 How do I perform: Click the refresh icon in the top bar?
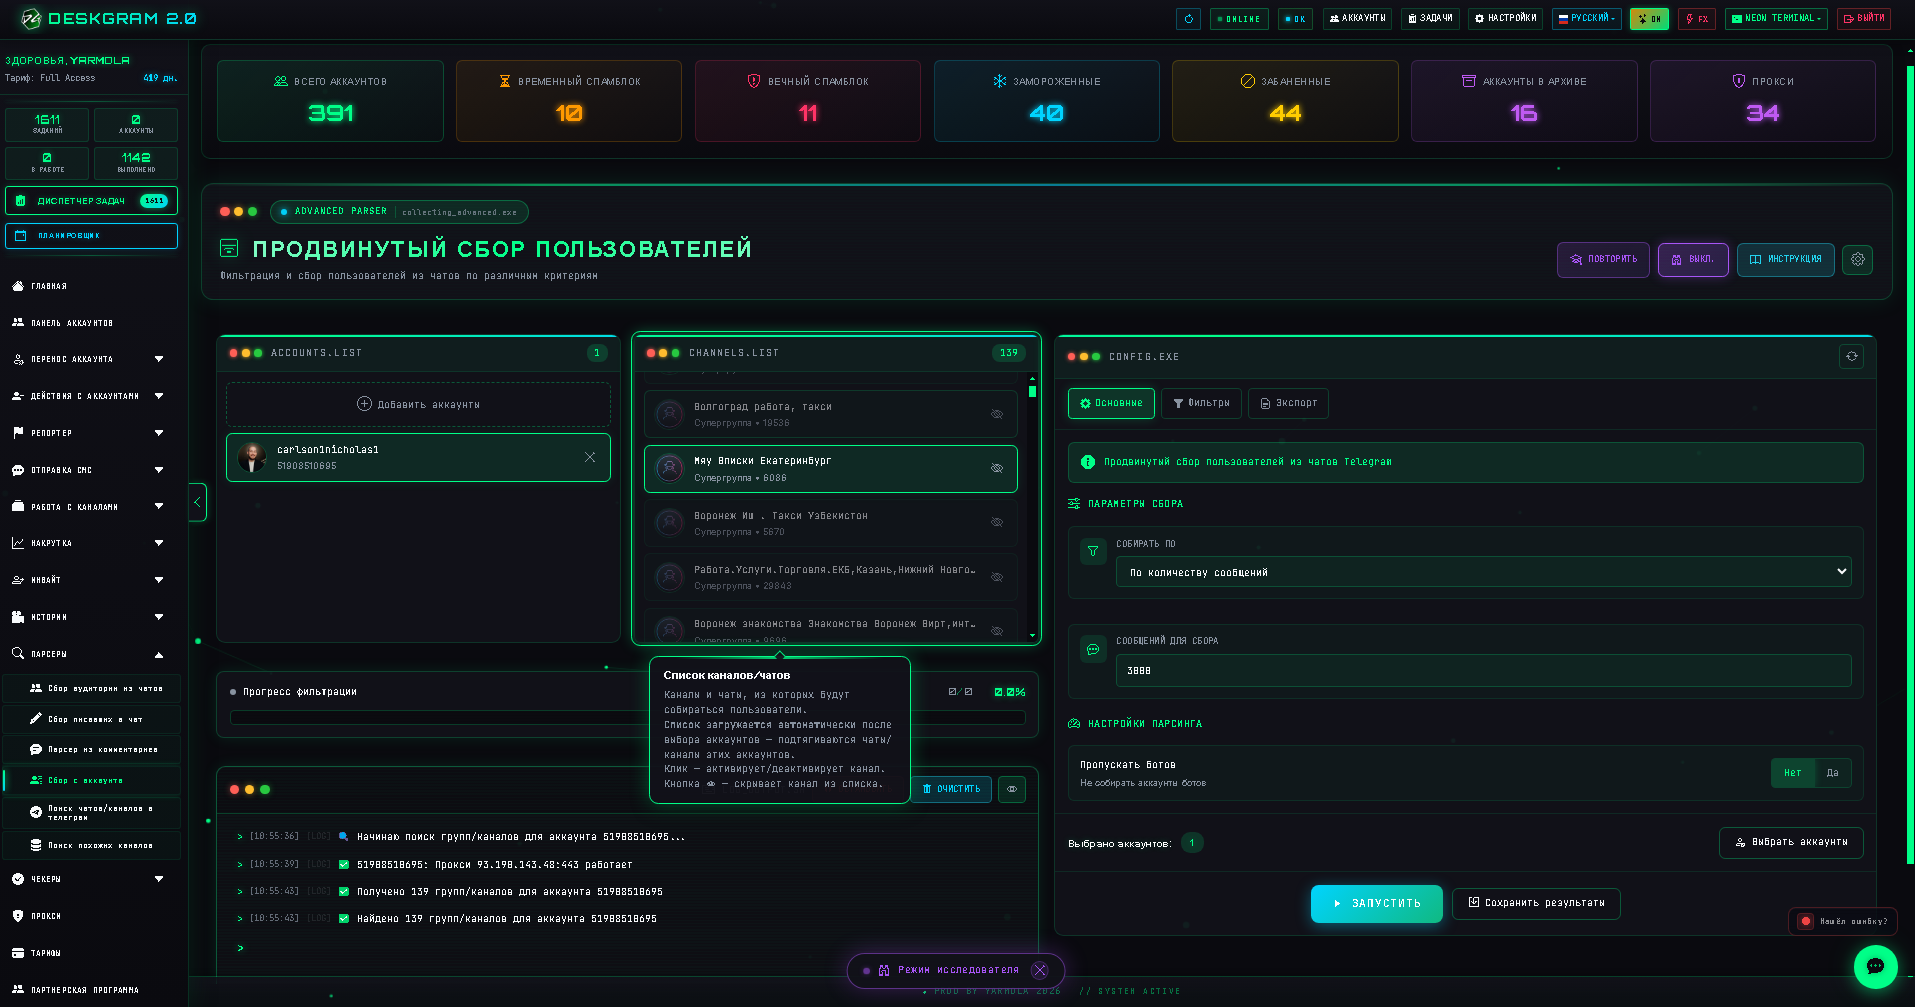pos(1188,18)
